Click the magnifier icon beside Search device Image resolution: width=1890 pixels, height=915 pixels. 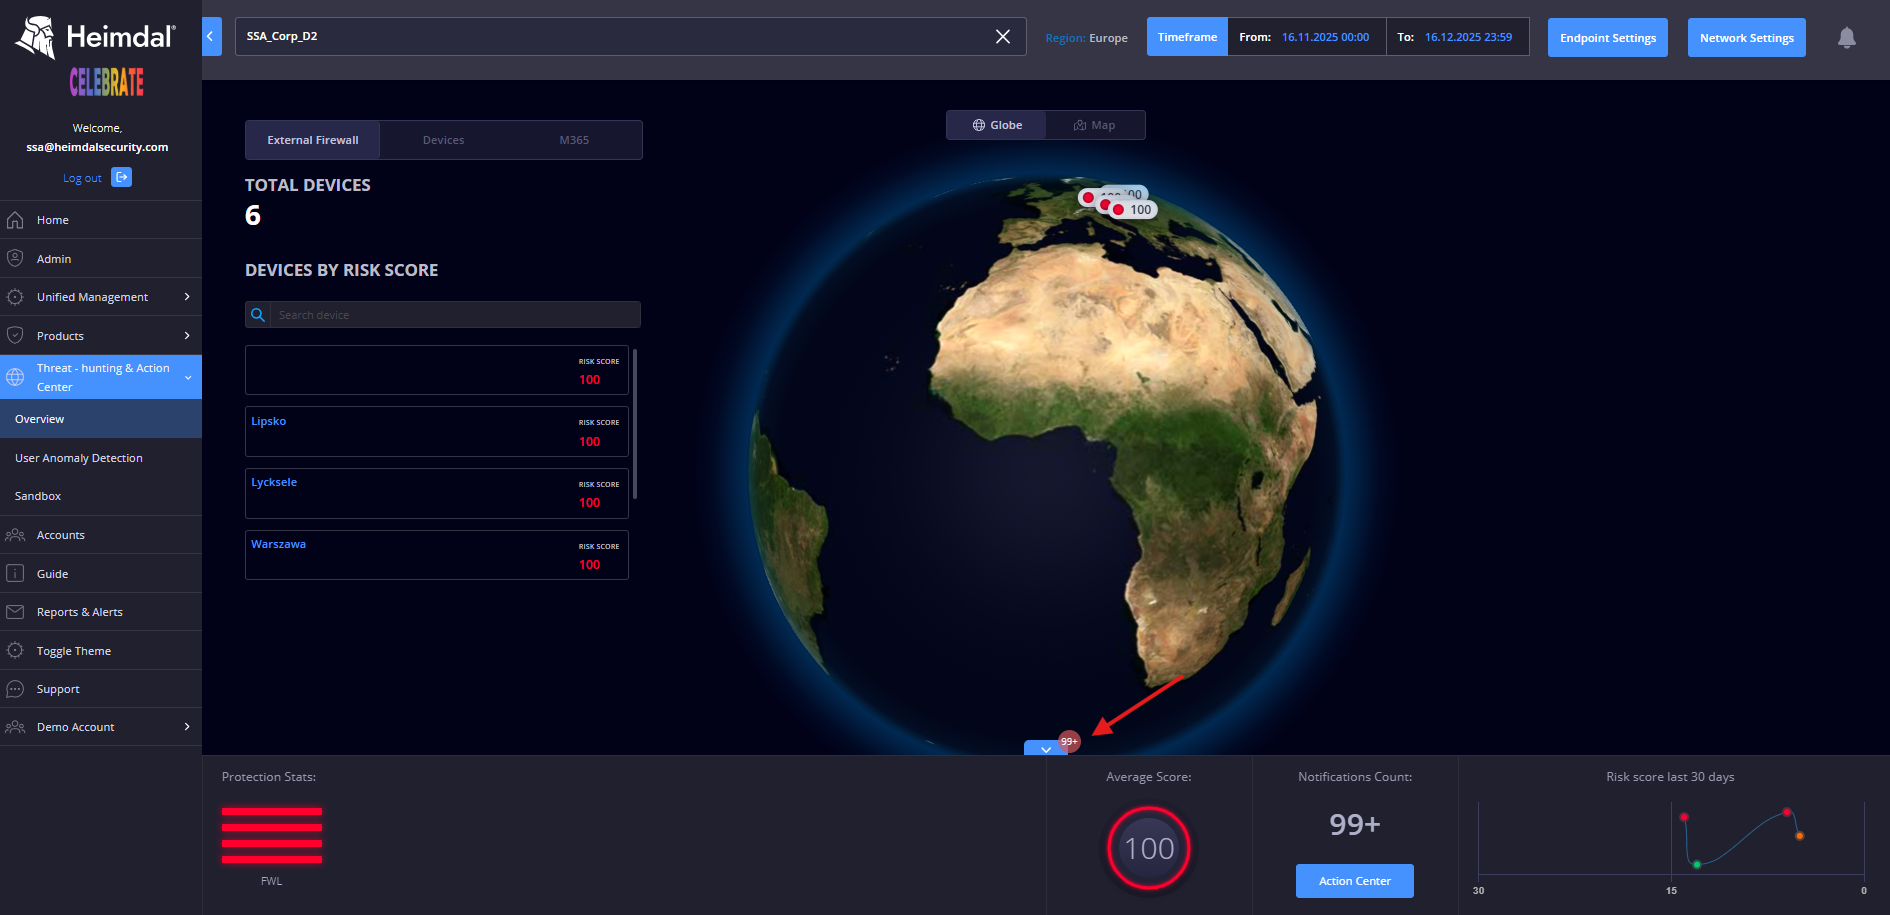[258, 315]
